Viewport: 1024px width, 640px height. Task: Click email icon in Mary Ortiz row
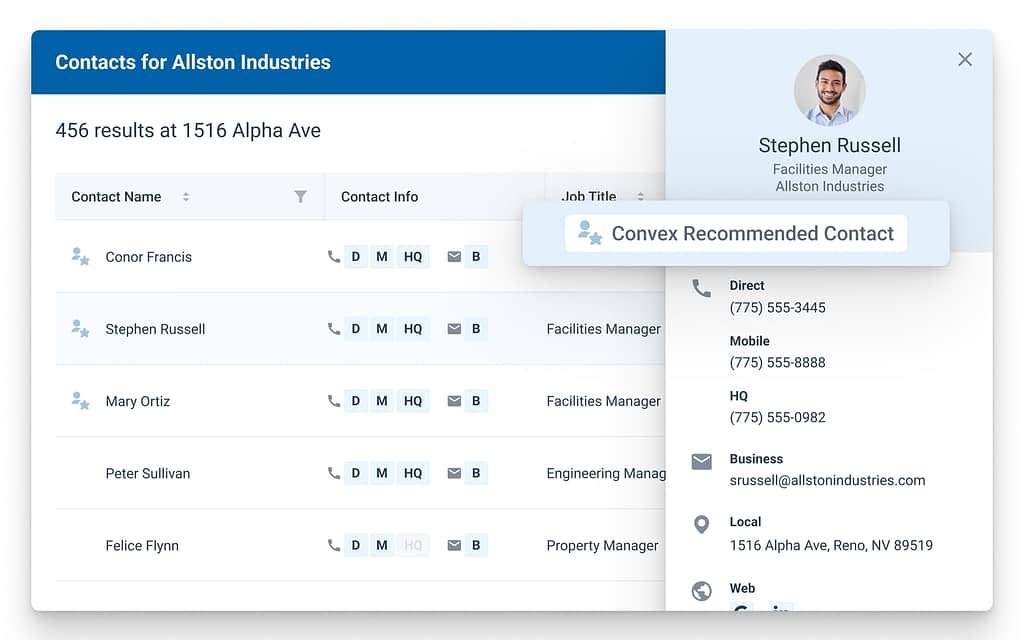(454, 400)
